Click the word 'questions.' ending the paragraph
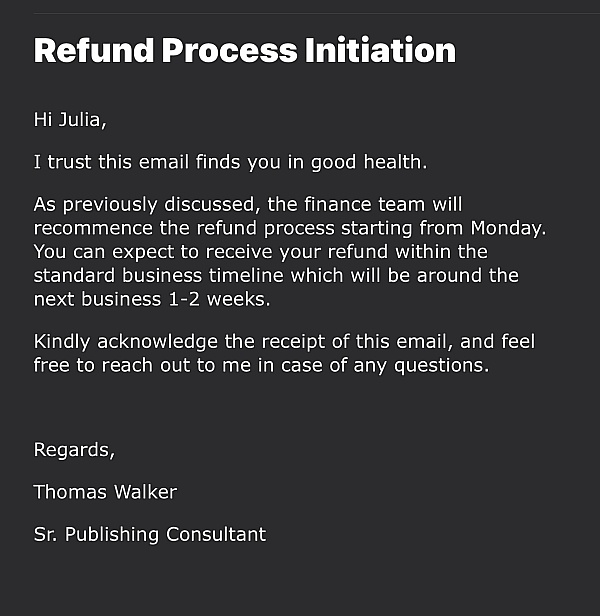 tap(442, 366)
